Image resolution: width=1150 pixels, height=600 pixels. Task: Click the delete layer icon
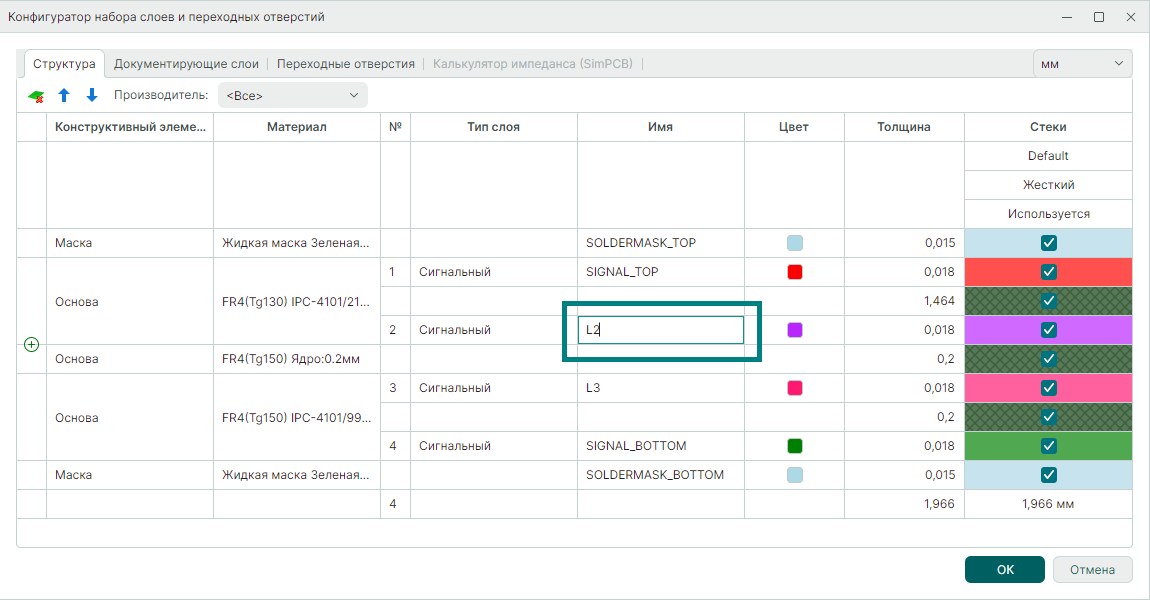36,96
